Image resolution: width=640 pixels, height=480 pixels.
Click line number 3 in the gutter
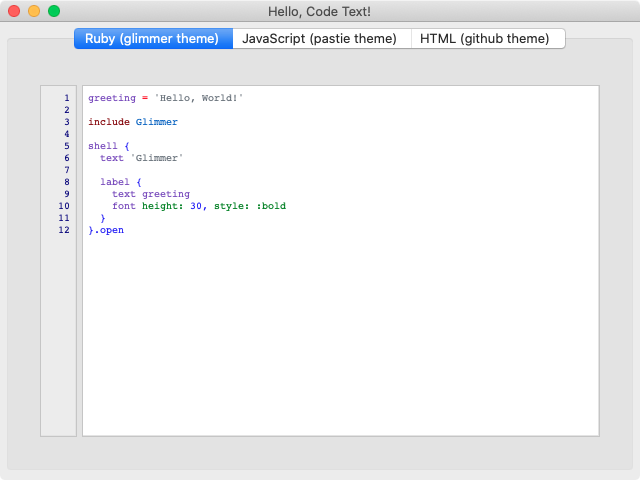(67, 122)
